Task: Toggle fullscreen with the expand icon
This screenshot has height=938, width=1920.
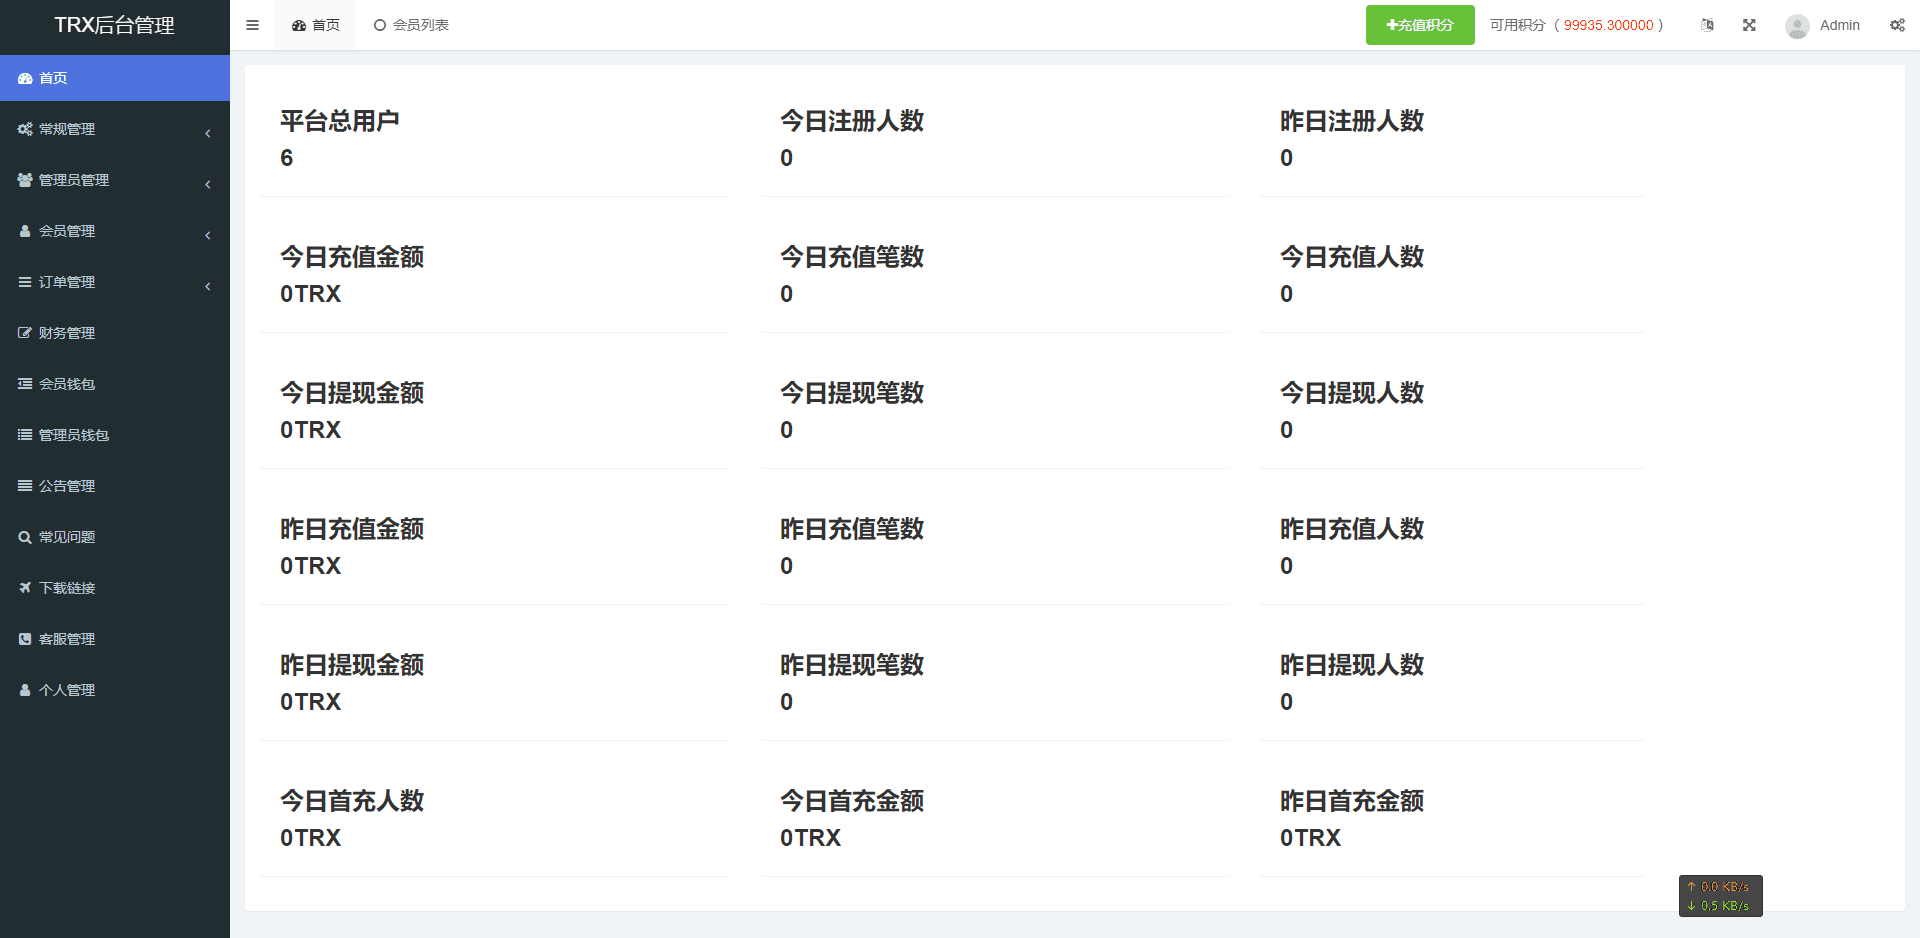Action: 1749,25
